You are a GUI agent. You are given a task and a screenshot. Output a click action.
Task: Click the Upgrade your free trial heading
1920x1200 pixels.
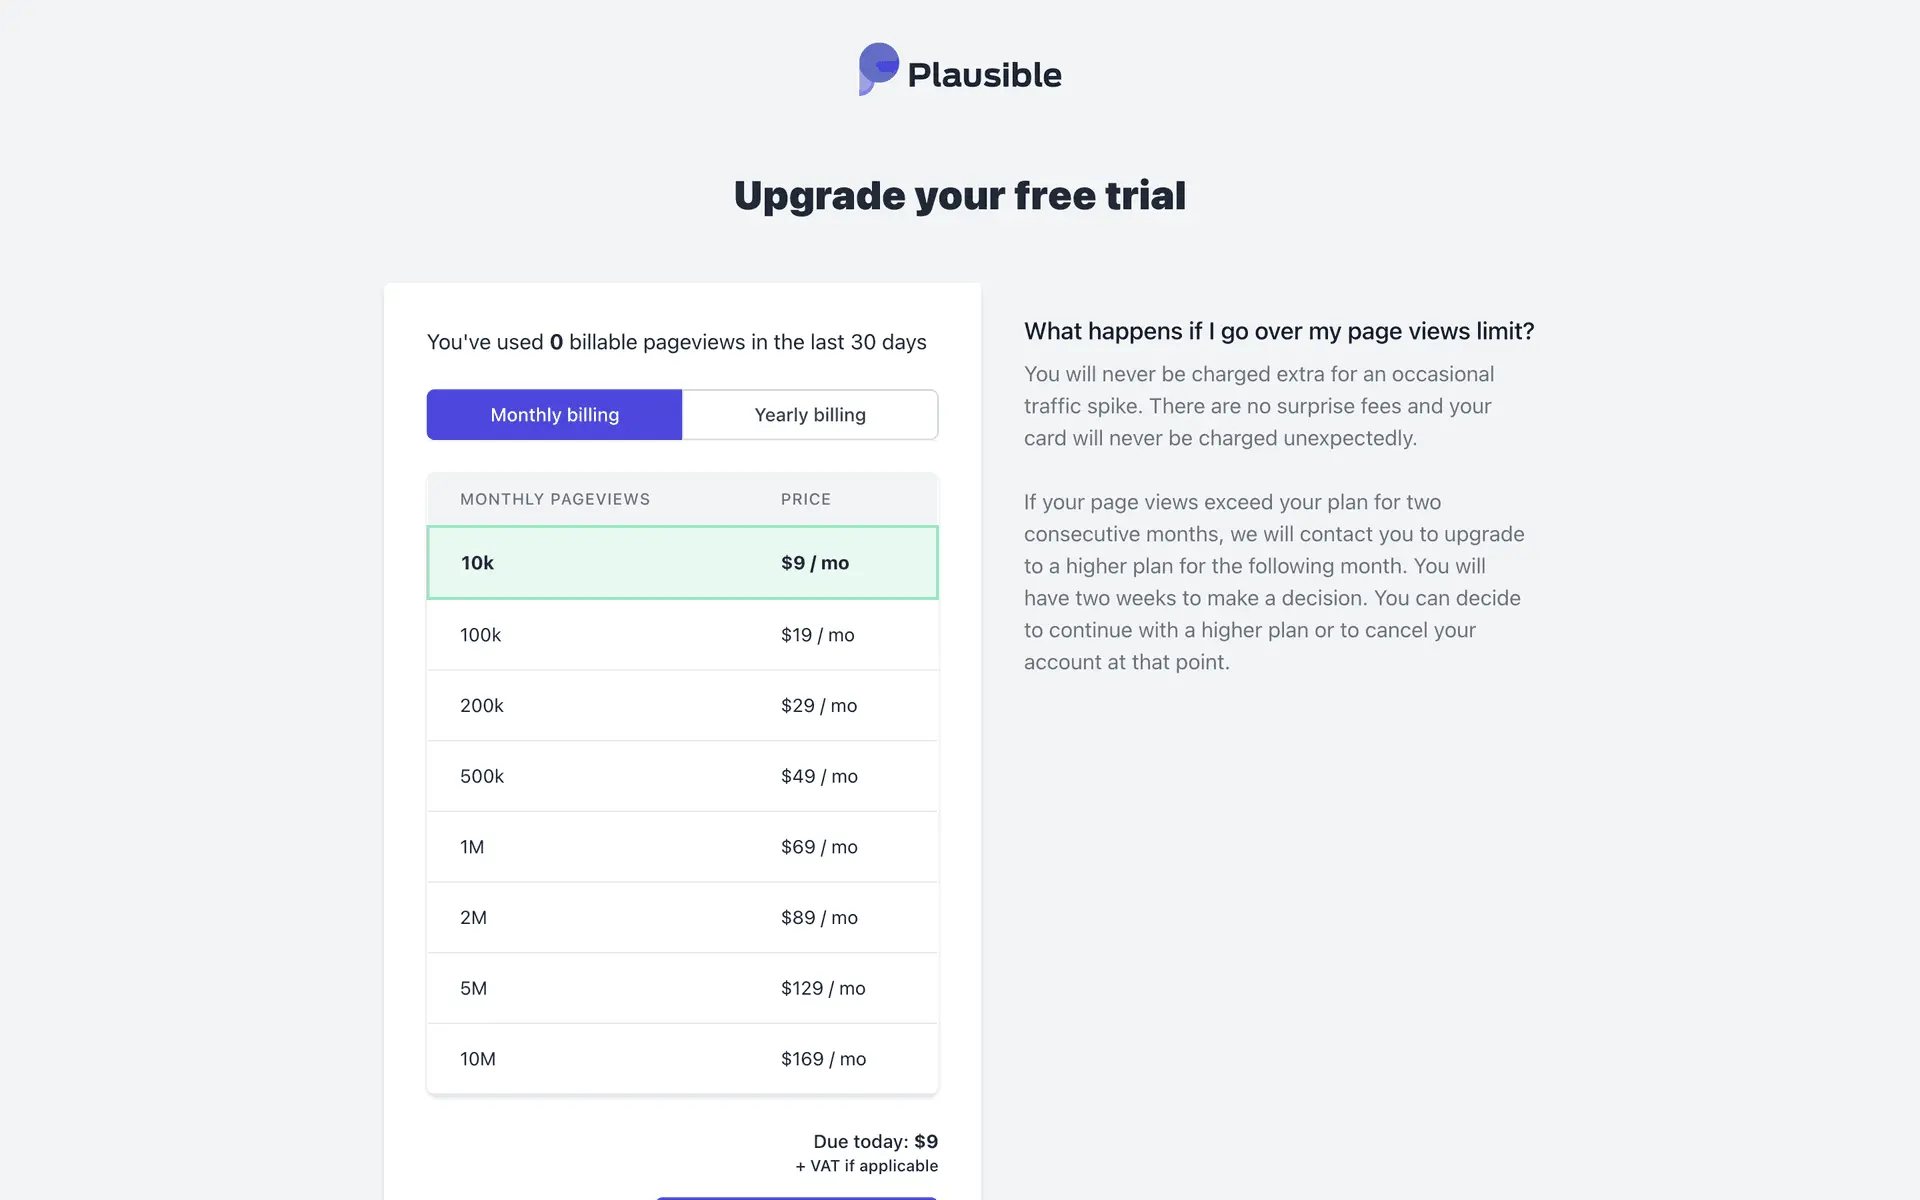tap(960, 196)
